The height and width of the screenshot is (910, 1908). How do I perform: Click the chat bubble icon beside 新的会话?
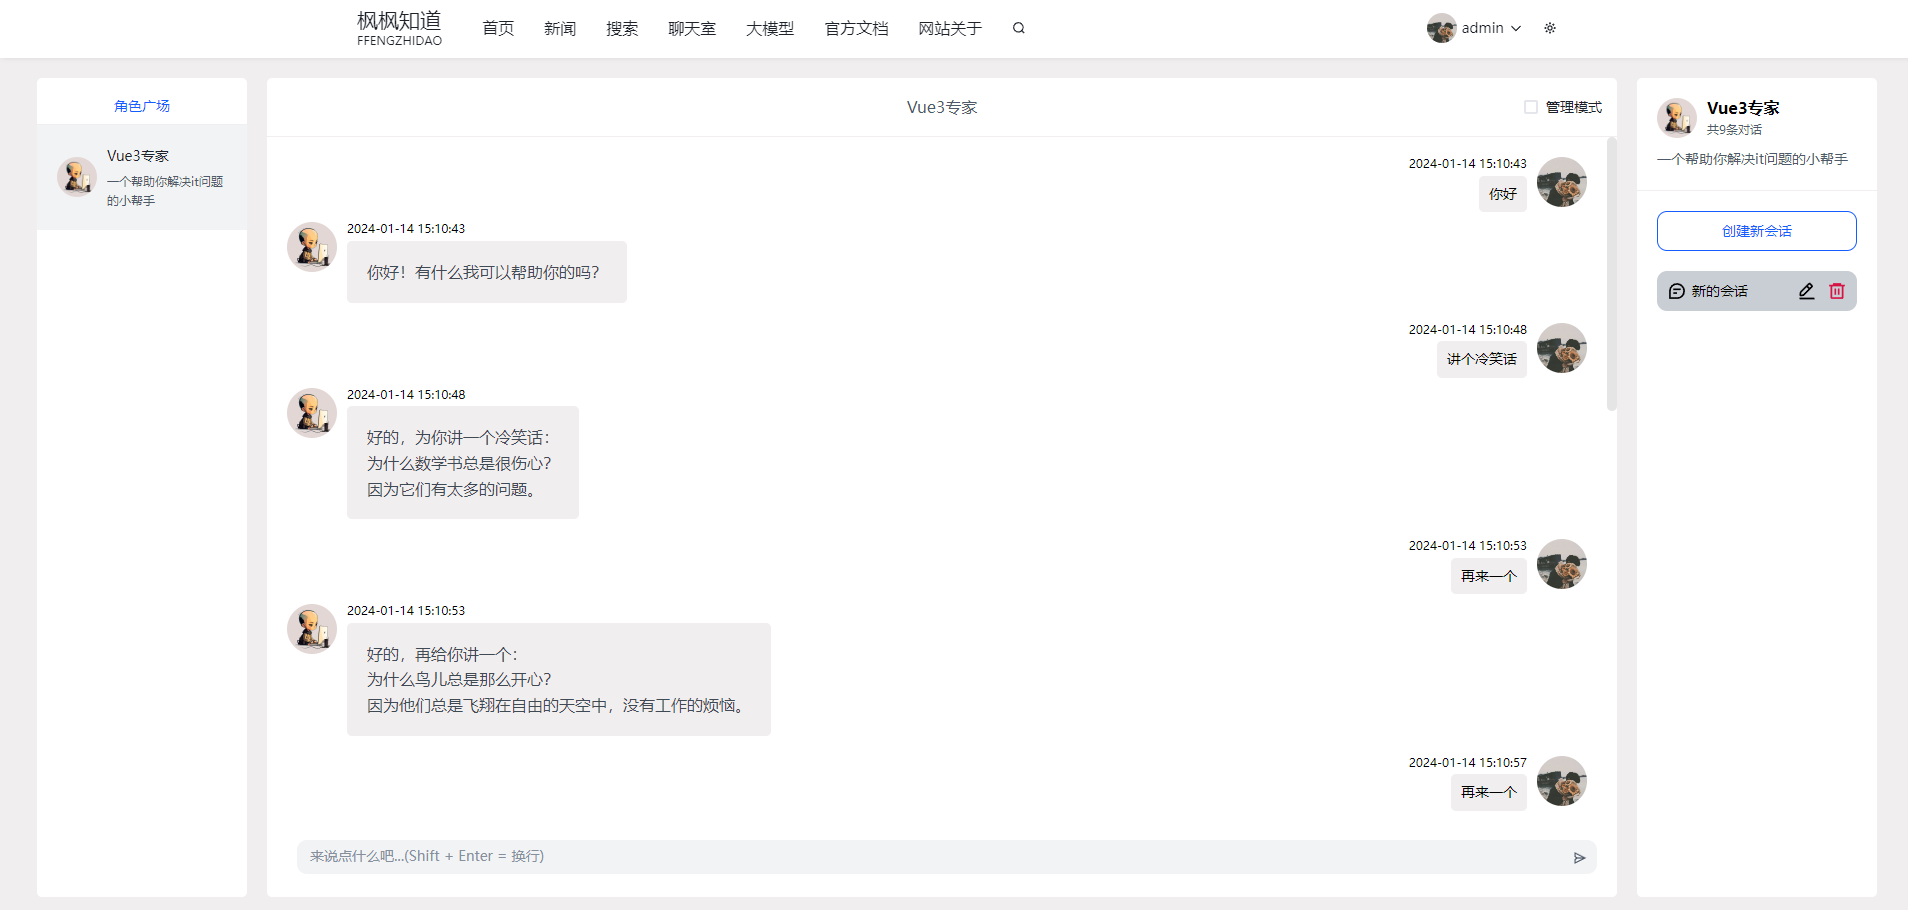tap(1677, 291)
